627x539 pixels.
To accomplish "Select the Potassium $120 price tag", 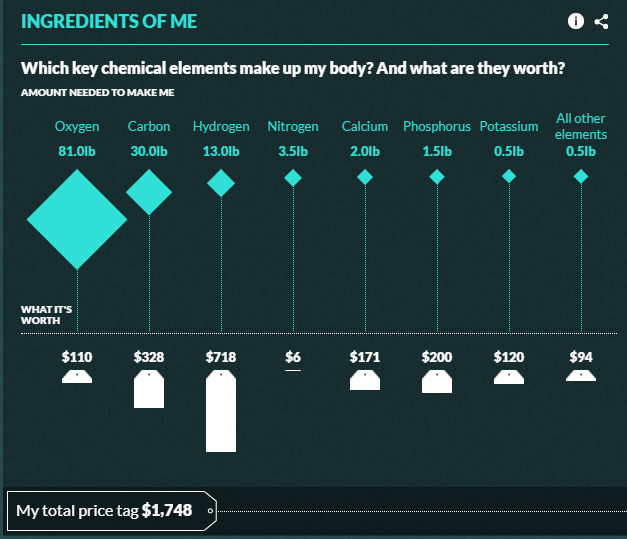I will (509, 376).
